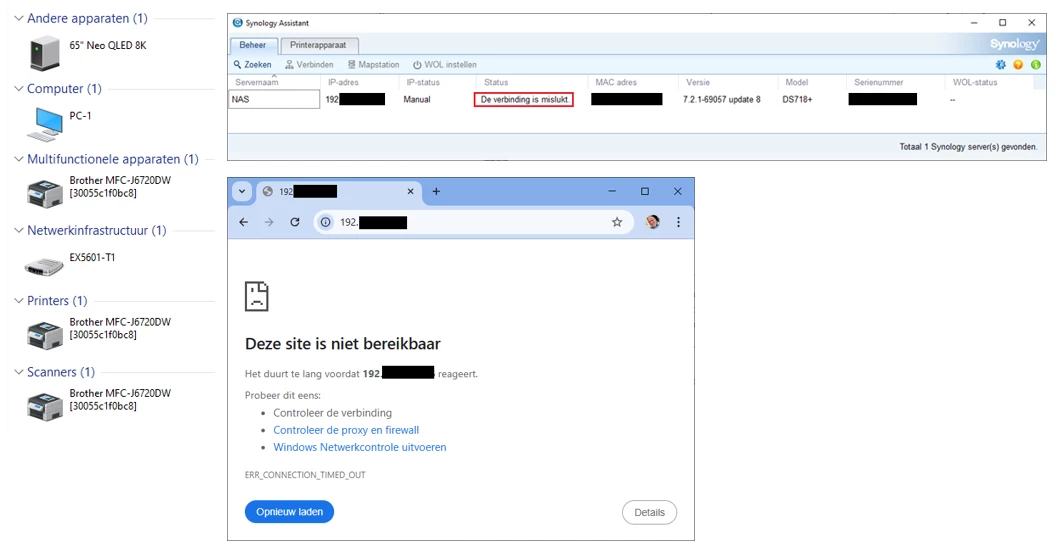Open the Printerapparaat tab

pyautogui.click(x=318, y=45)
